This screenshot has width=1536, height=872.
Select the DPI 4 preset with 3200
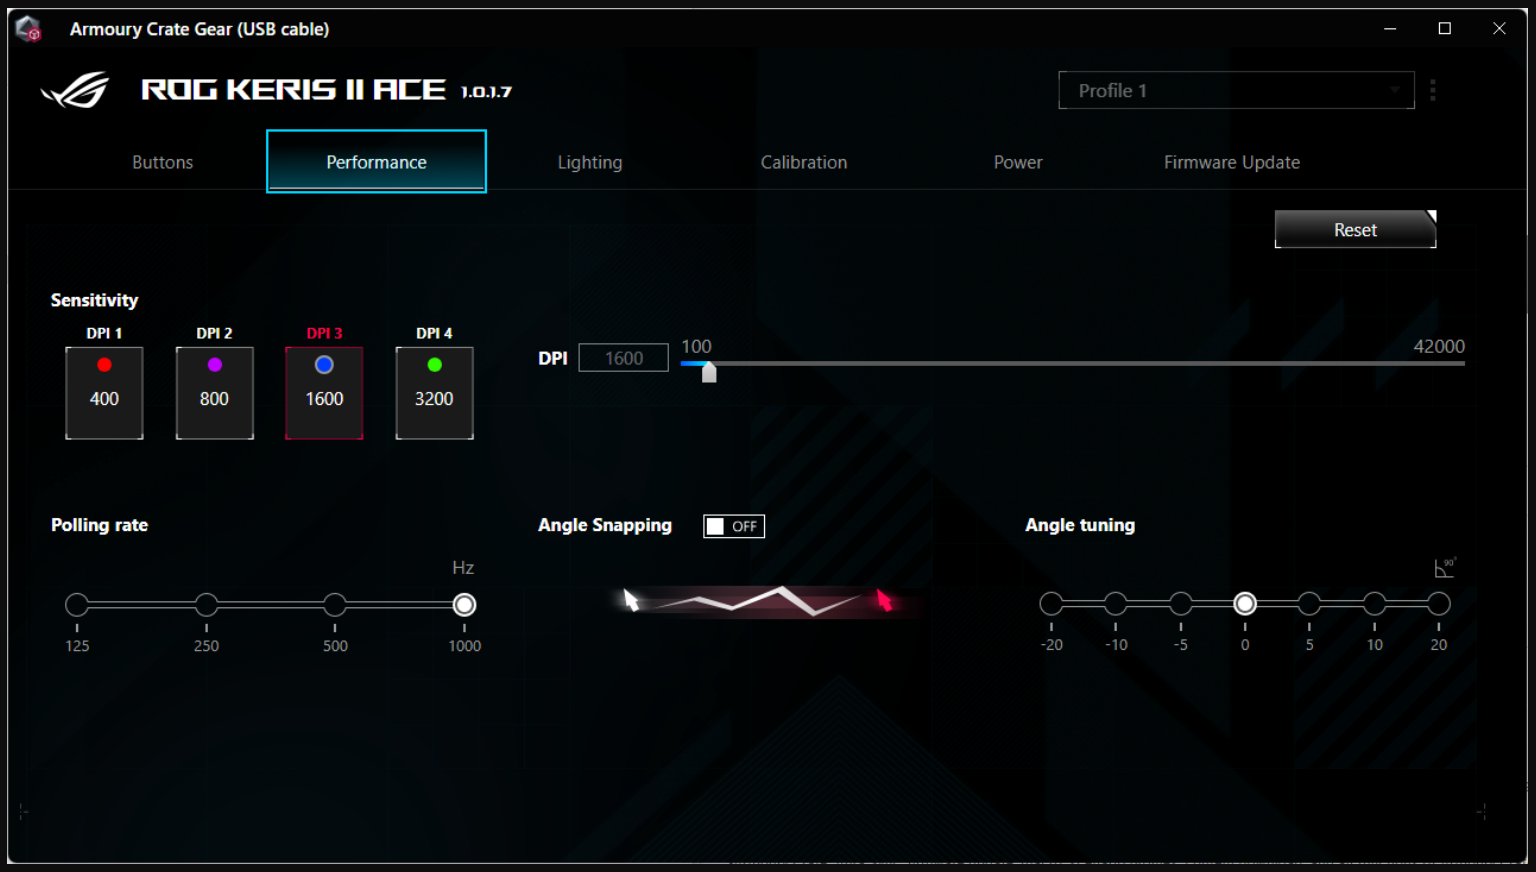click(x=434, y=393)
